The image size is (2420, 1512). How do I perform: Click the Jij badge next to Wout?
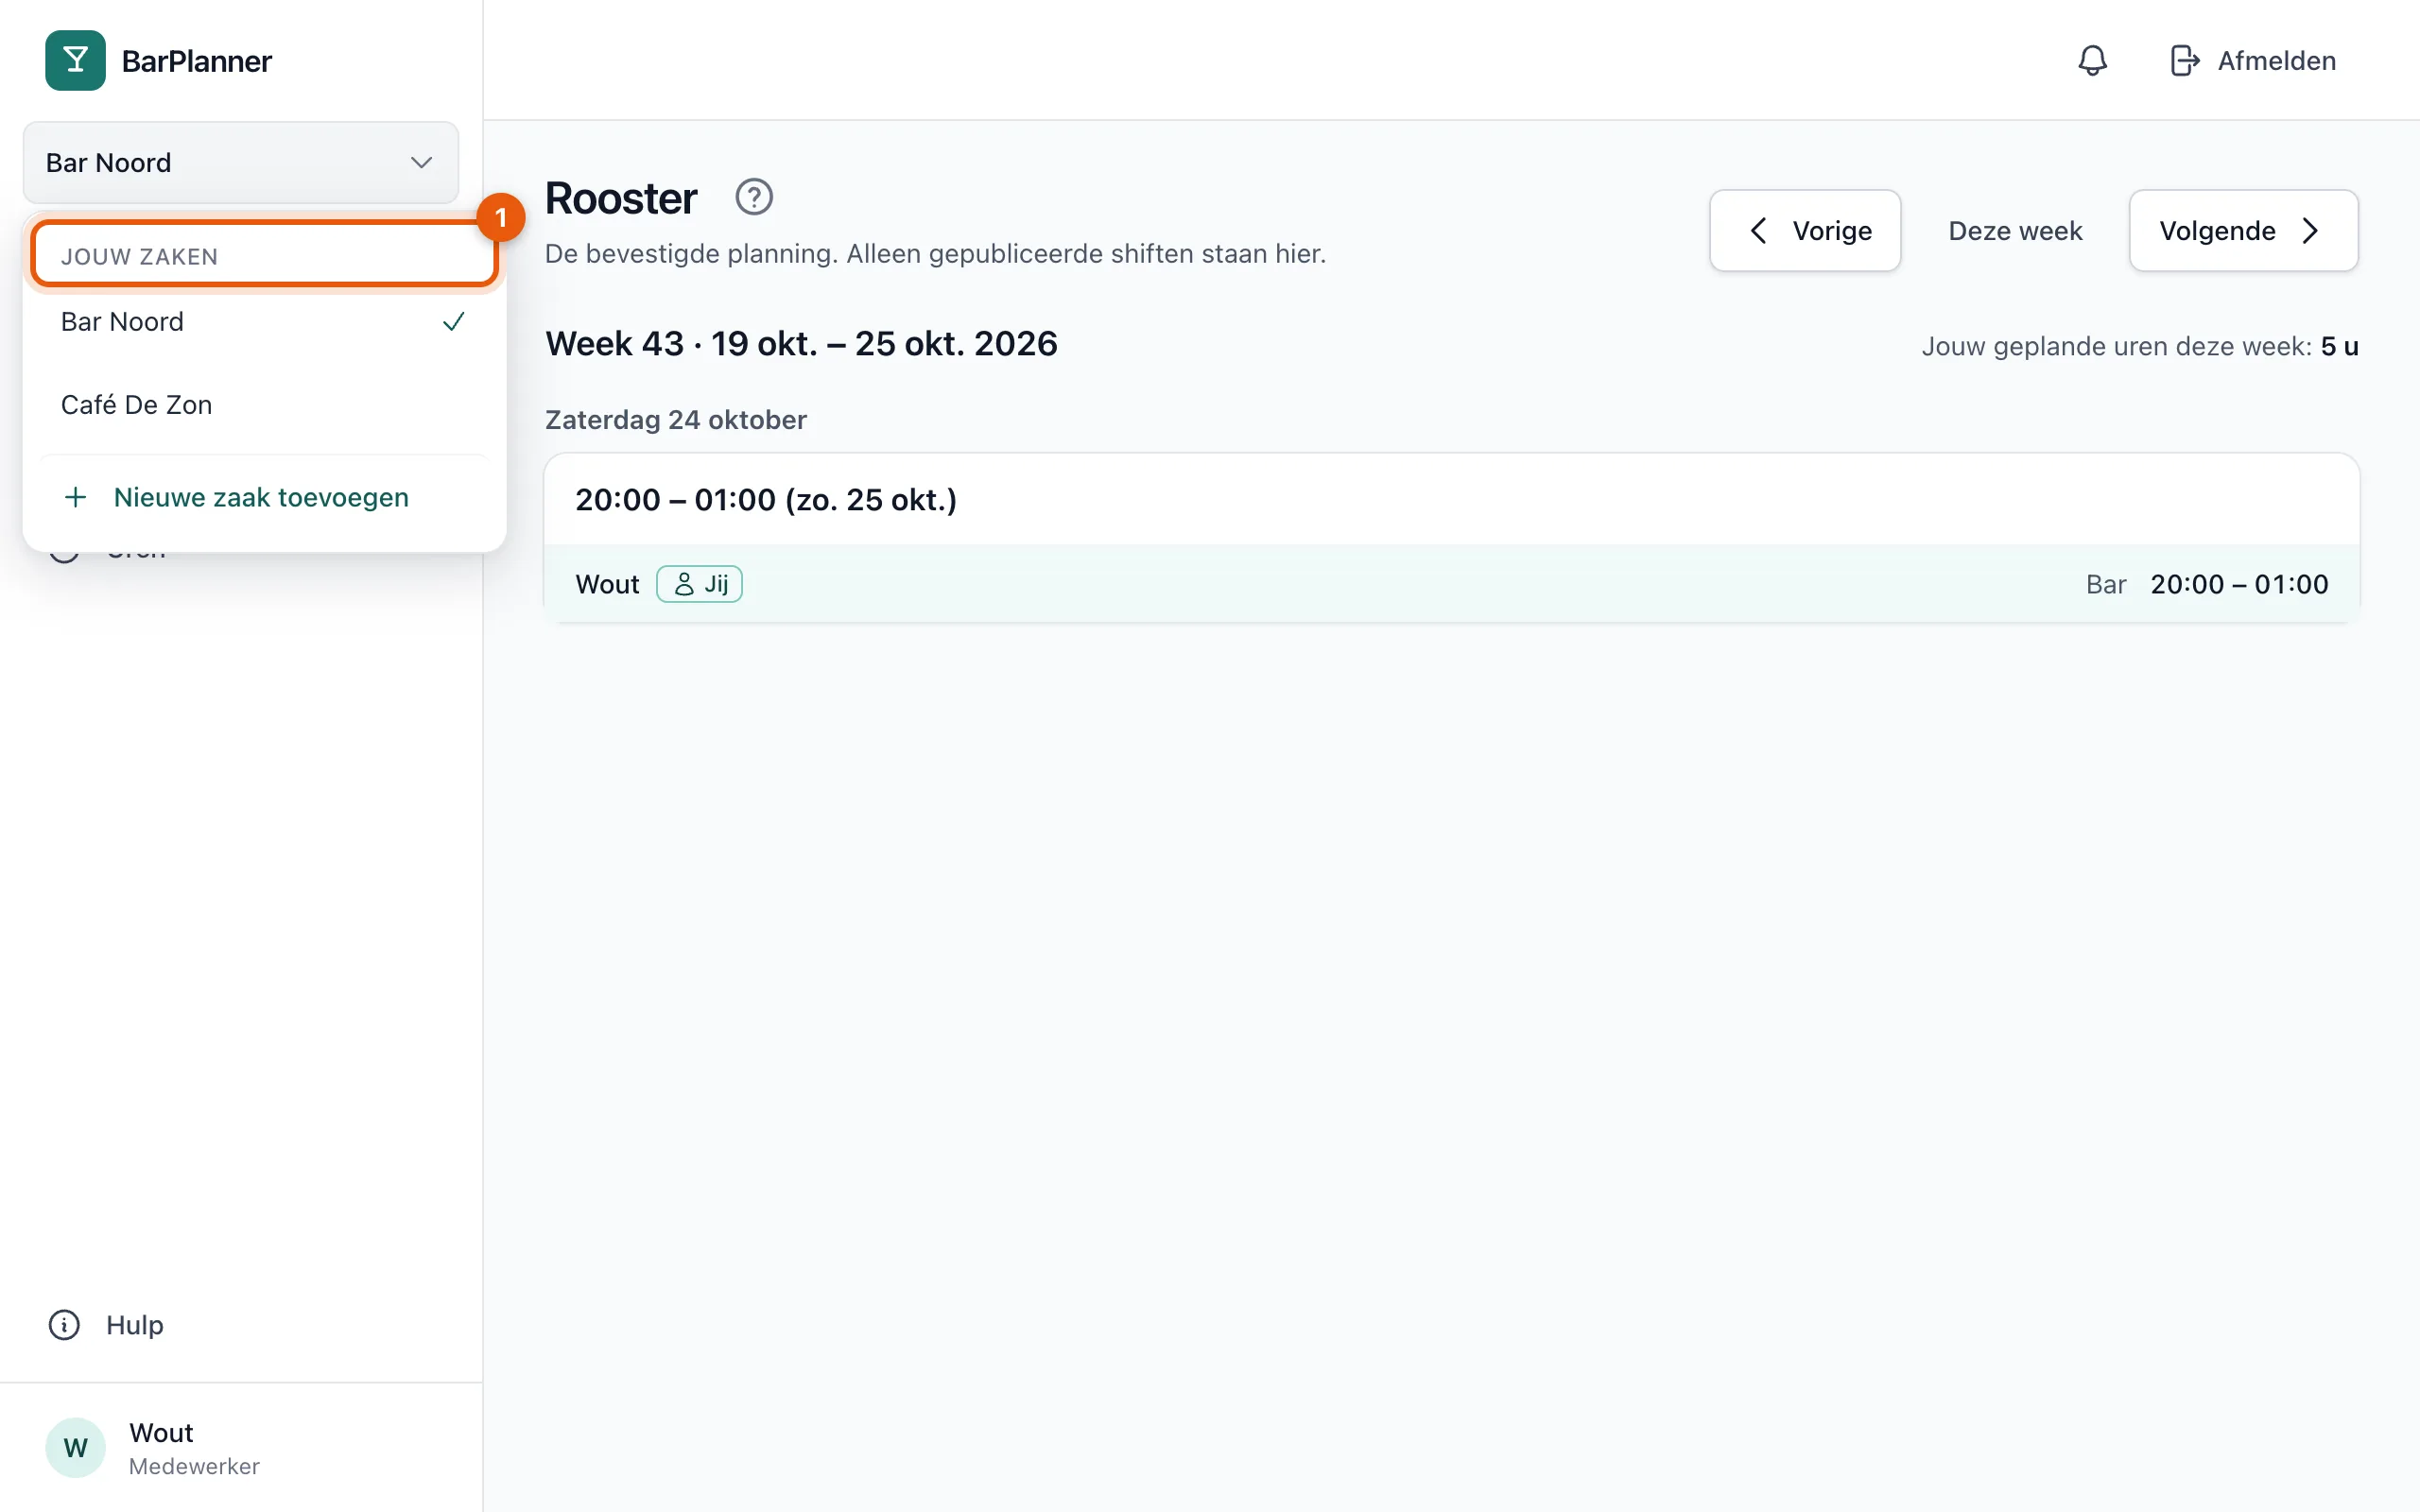tap(699, 584)
